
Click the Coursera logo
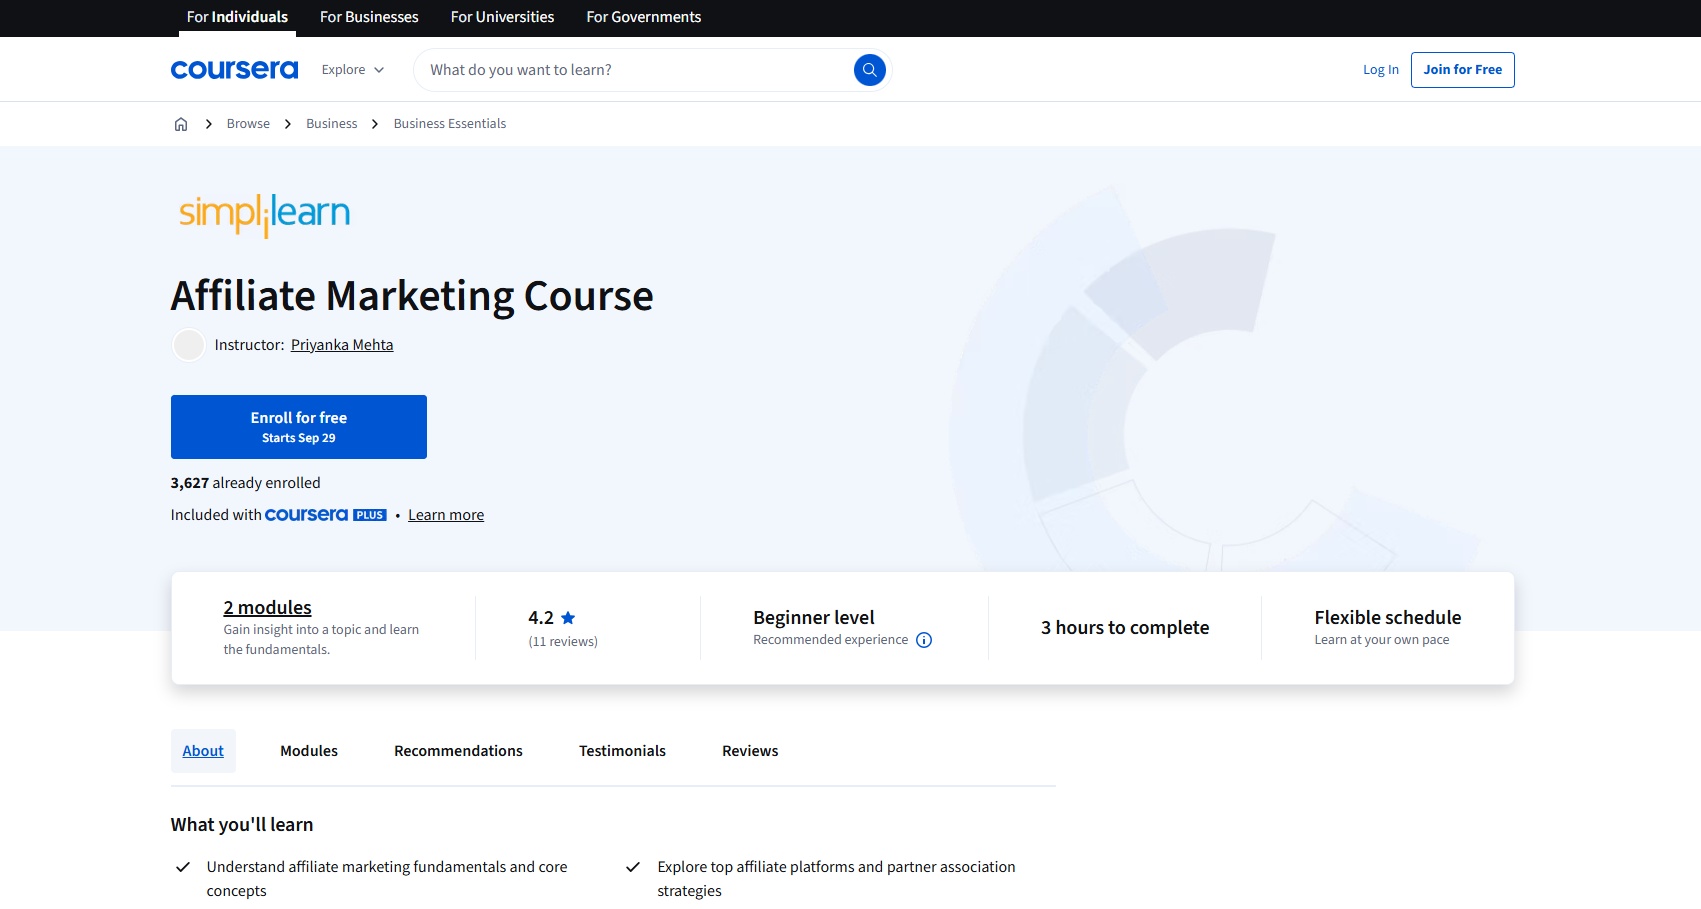234,70
